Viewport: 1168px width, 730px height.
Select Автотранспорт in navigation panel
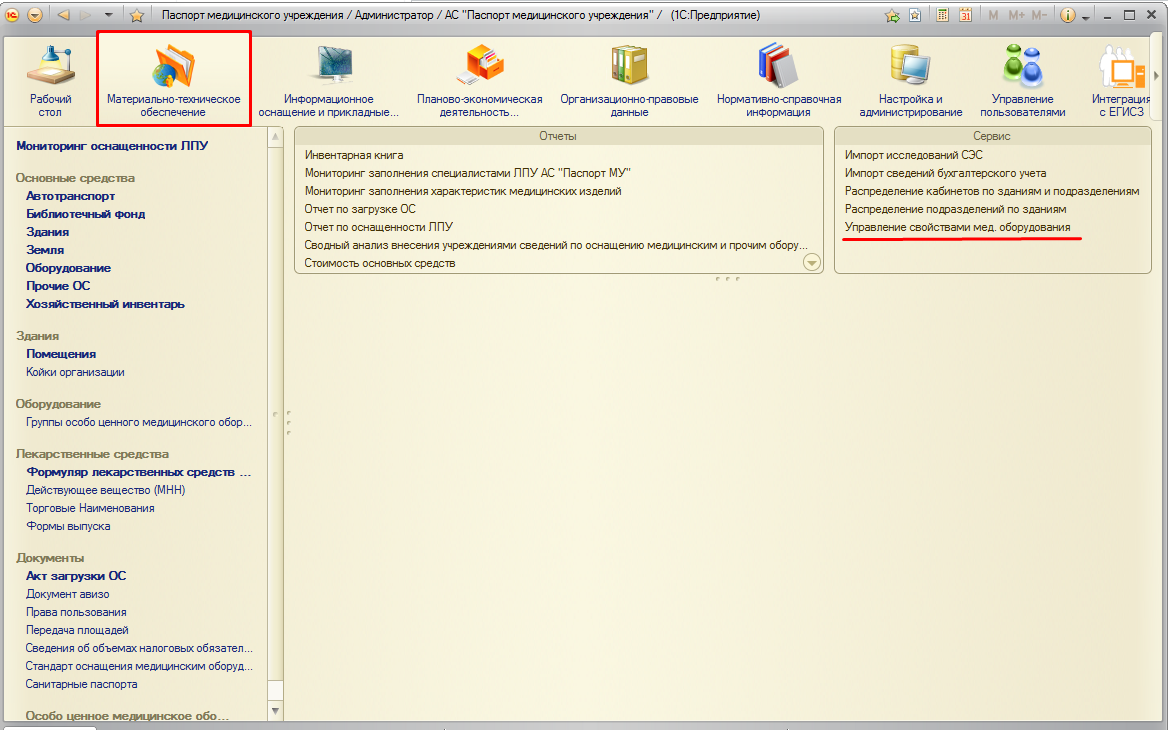coord(70,196)
